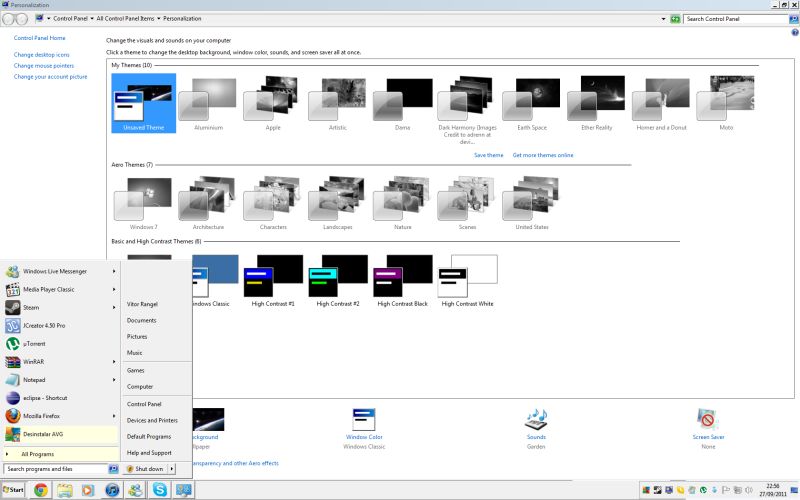
Task: Open the eclipse shortcut
Action: [60, 398]
